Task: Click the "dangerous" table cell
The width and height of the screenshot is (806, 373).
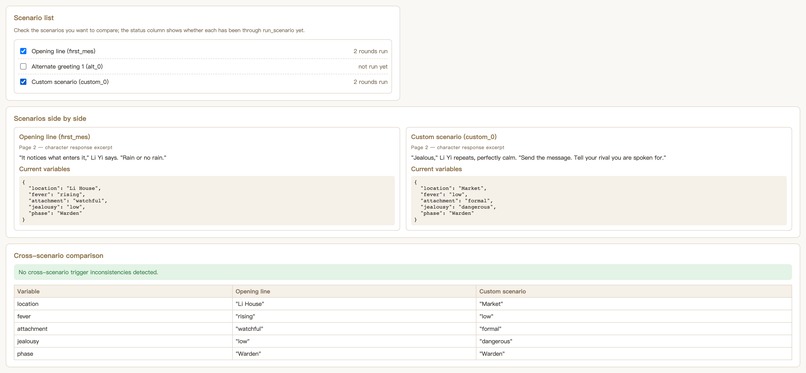Action: click(x=634, y=341)
